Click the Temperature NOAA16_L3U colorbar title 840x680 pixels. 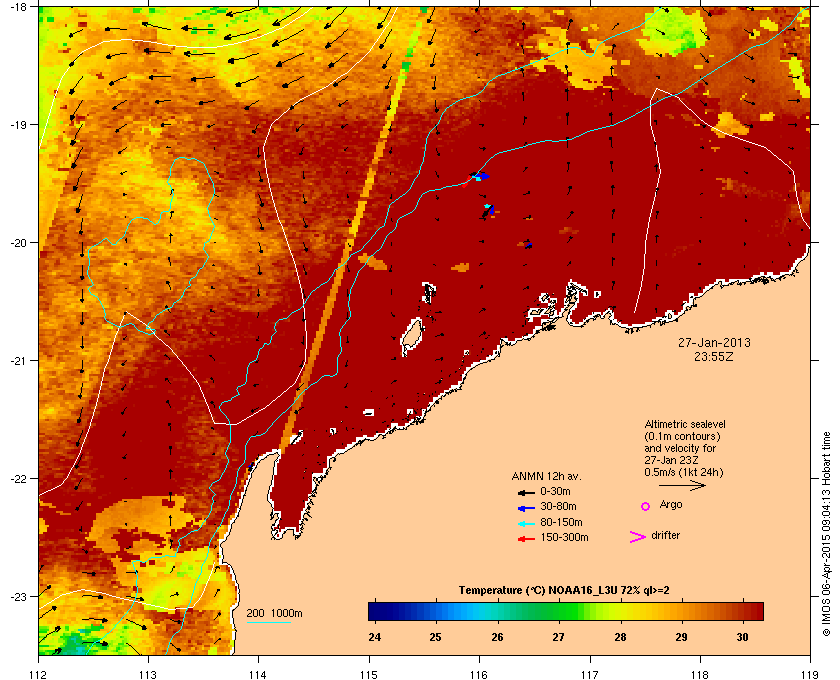point(564,591)
